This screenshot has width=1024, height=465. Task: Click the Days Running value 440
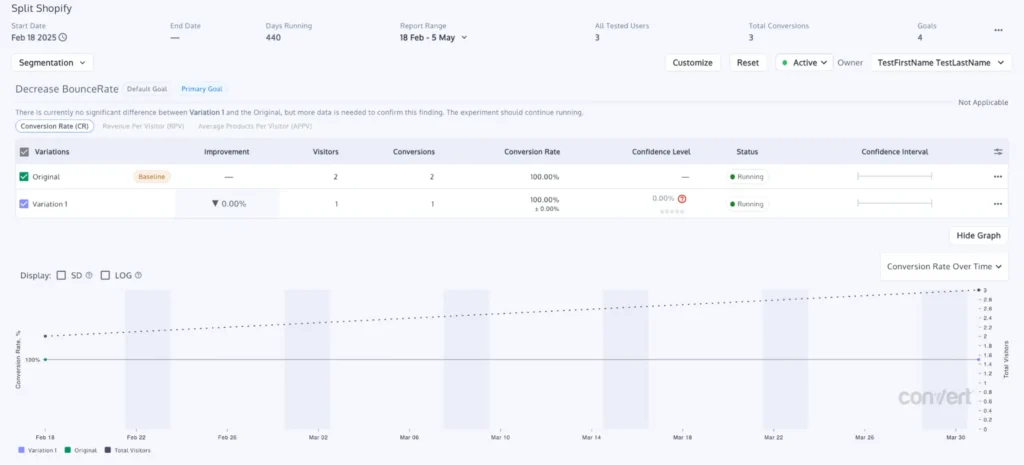(x=273, y=37)
